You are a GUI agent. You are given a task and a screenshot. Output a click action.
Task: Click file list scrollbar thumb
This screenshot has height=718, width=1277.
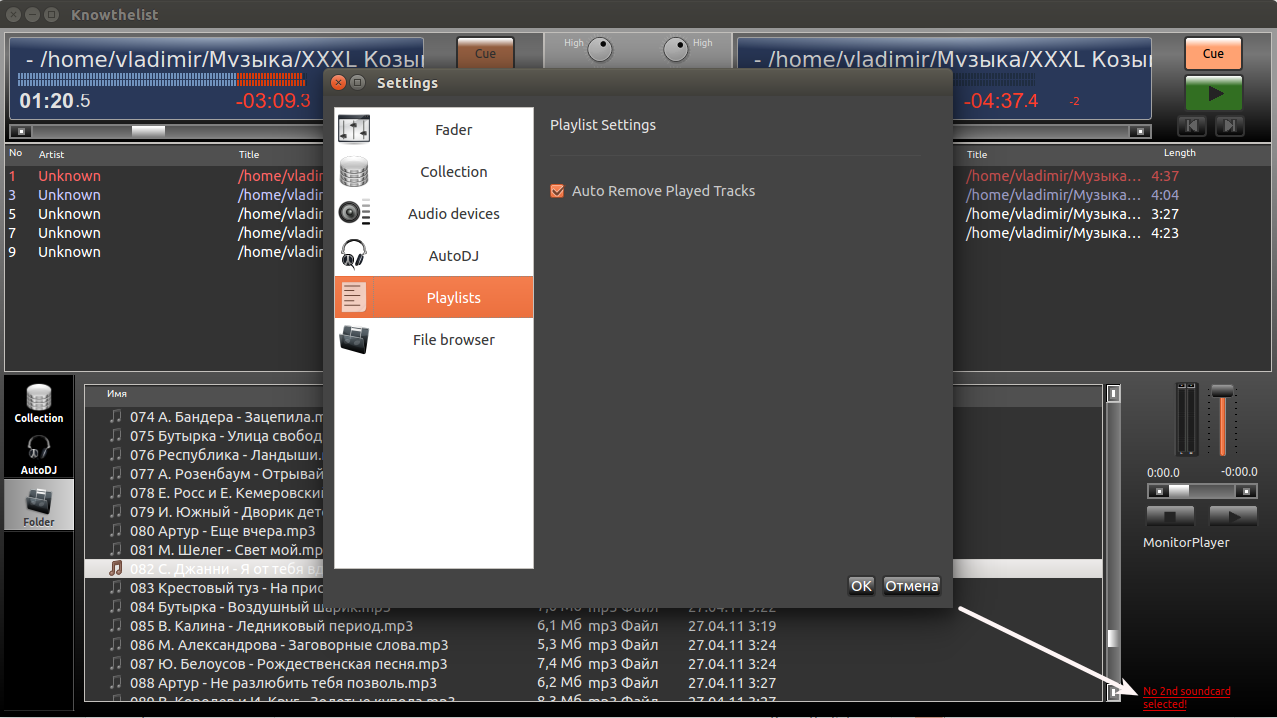[x=1114, y=639]
